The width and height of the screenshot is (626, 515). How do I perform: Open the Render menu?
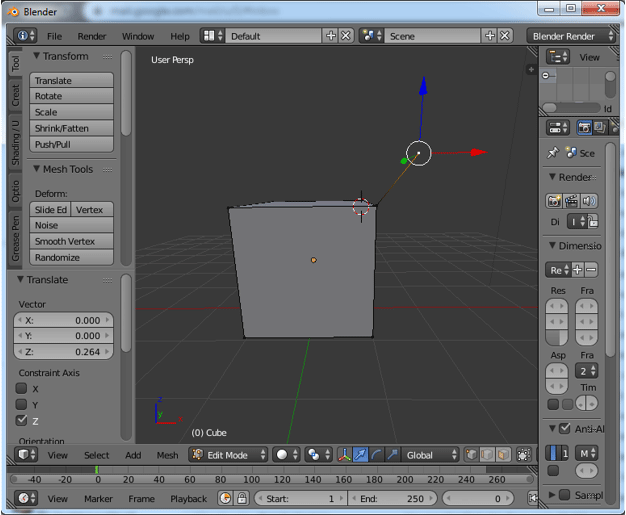tap(92, 36)
